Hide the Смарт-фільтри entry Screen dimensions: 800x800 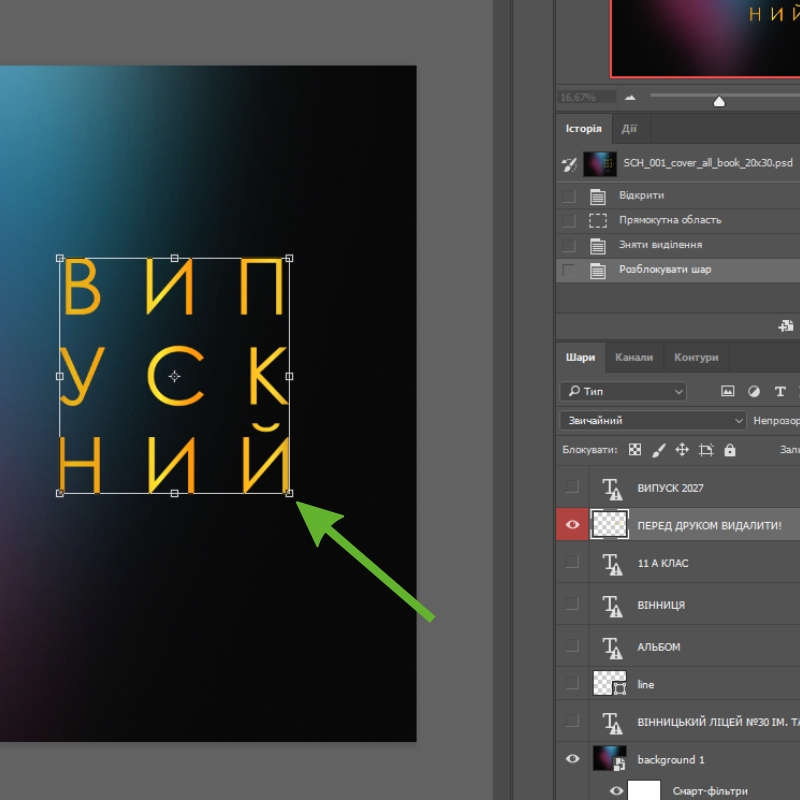616,791
